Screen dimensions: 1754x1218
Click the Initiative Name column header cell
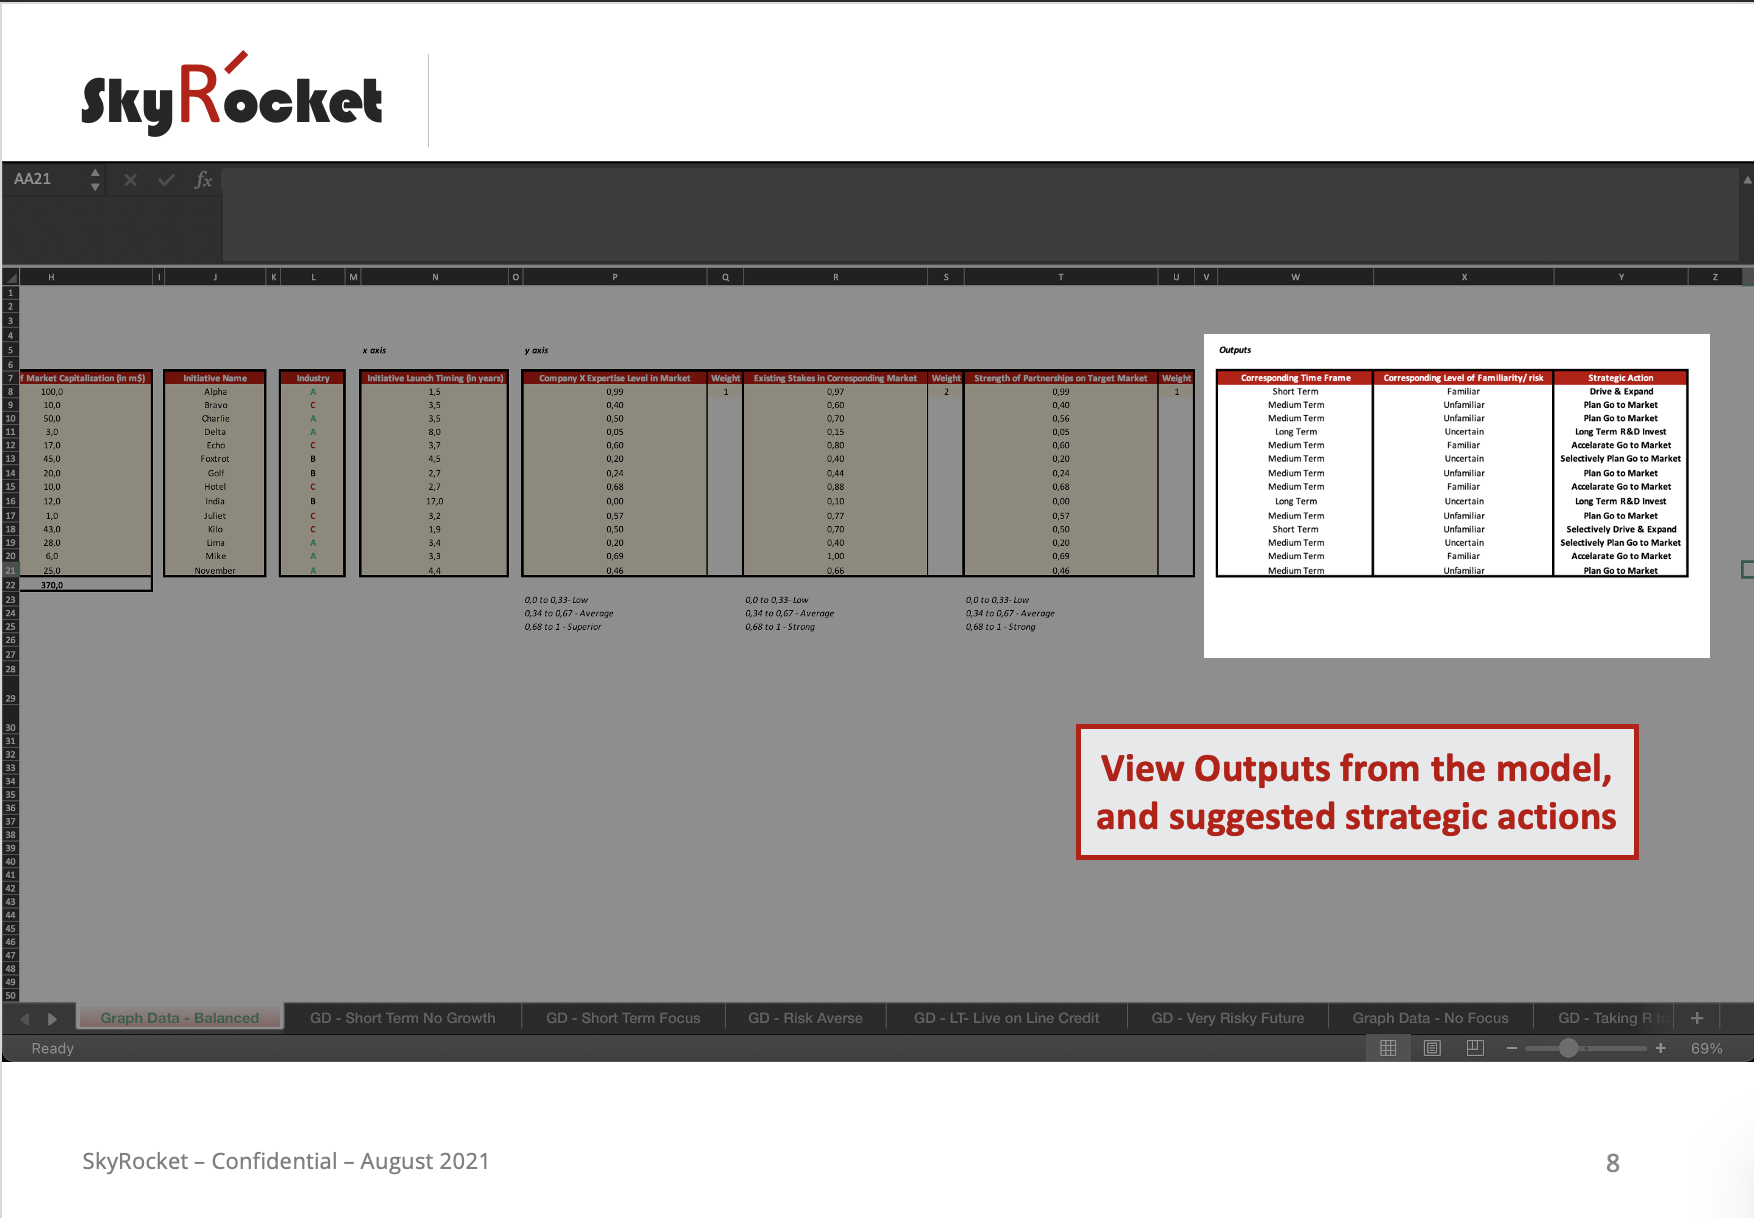point(215,378)
